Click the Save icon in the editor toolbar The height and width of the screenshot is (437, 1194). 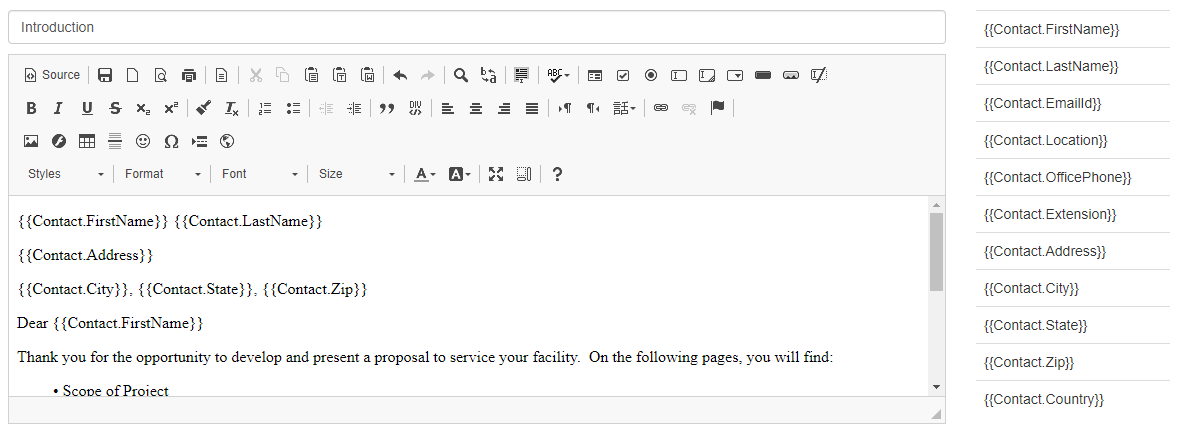tap(105, 75)
